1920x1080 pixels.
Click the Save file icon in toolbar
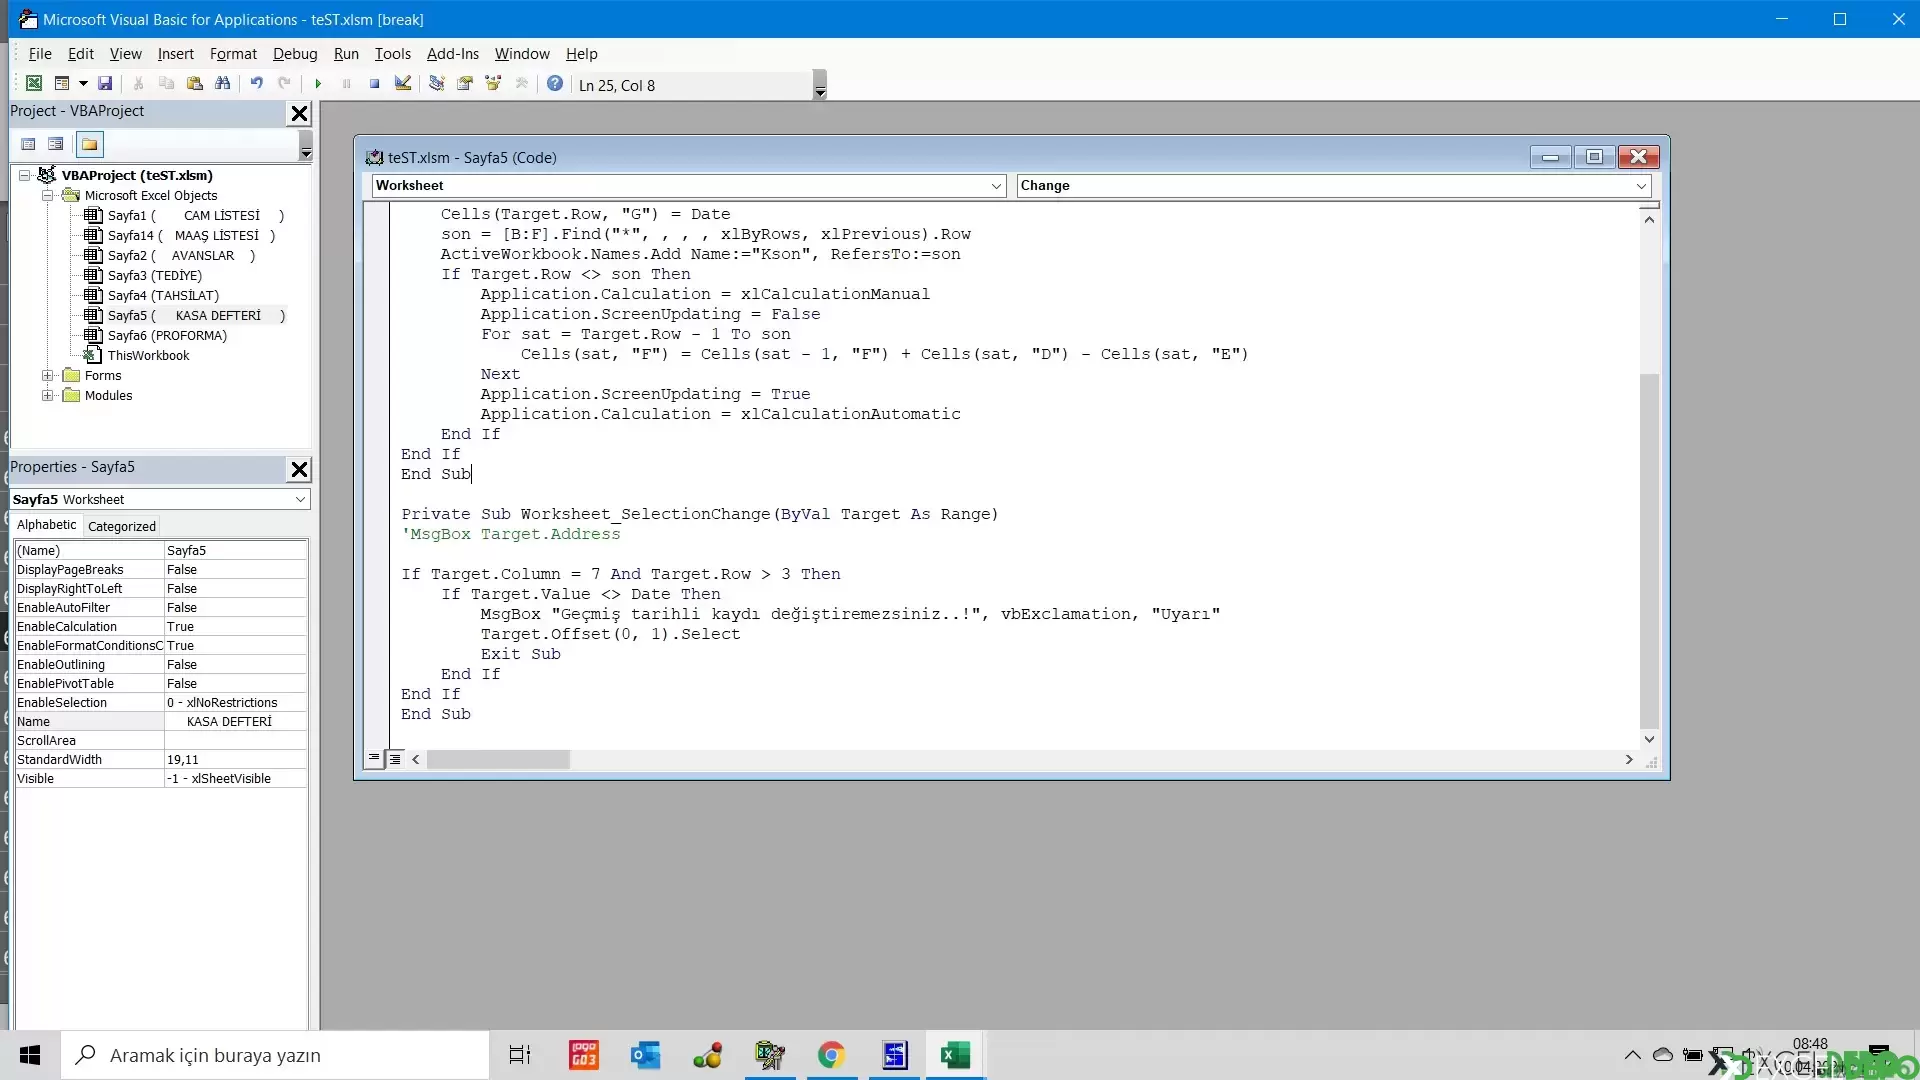pos(104,84)
